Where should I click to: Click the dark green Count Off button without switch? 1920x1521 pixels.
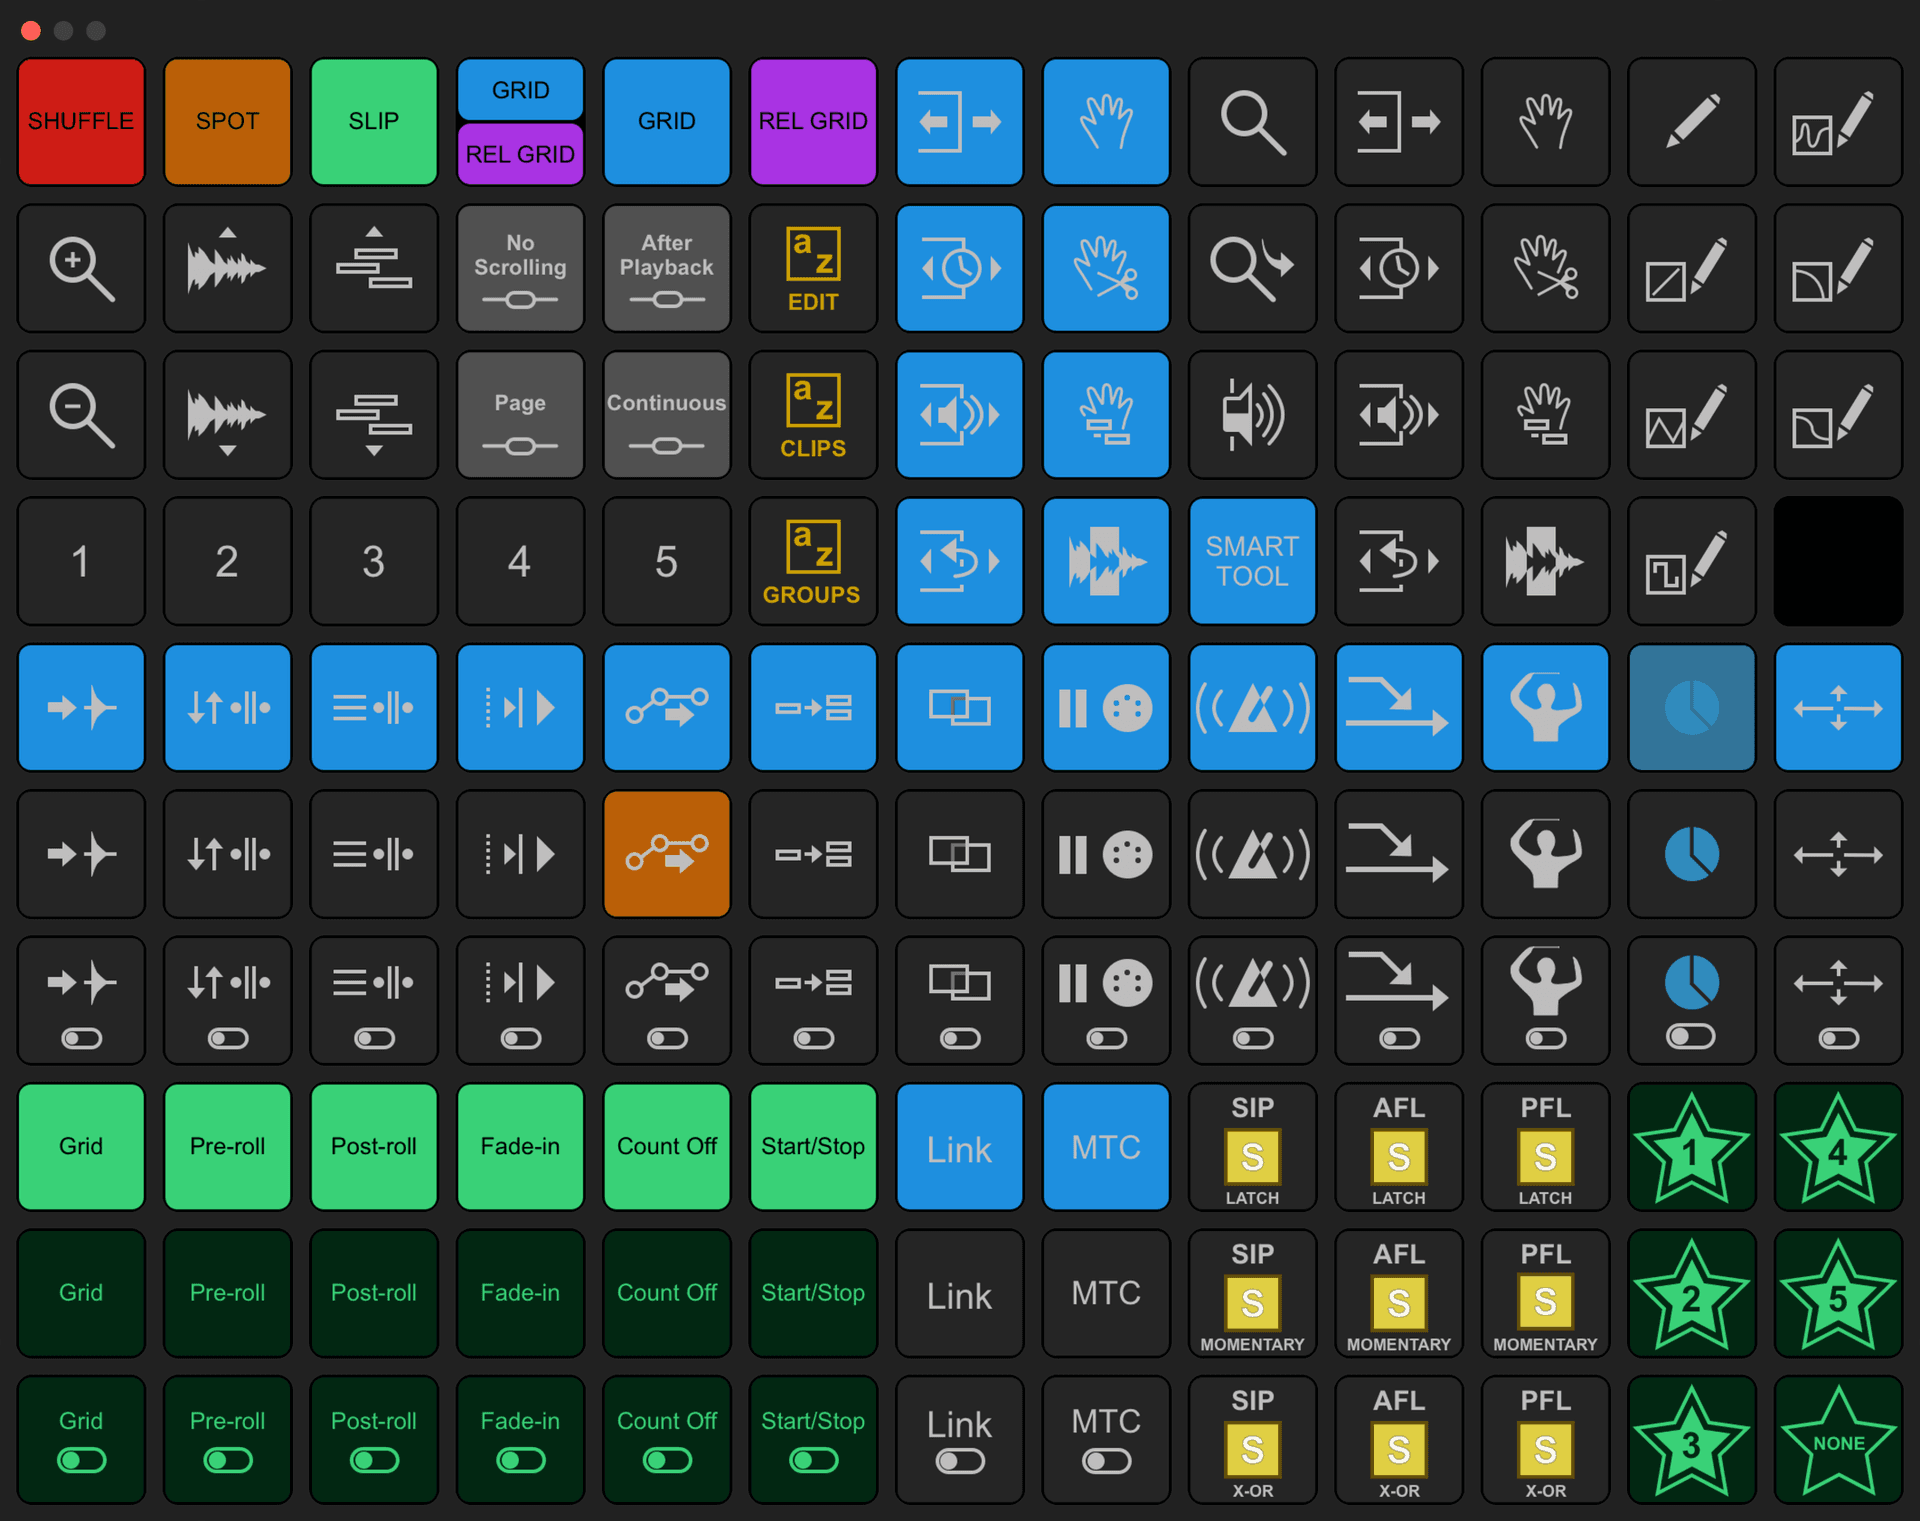667,1293
